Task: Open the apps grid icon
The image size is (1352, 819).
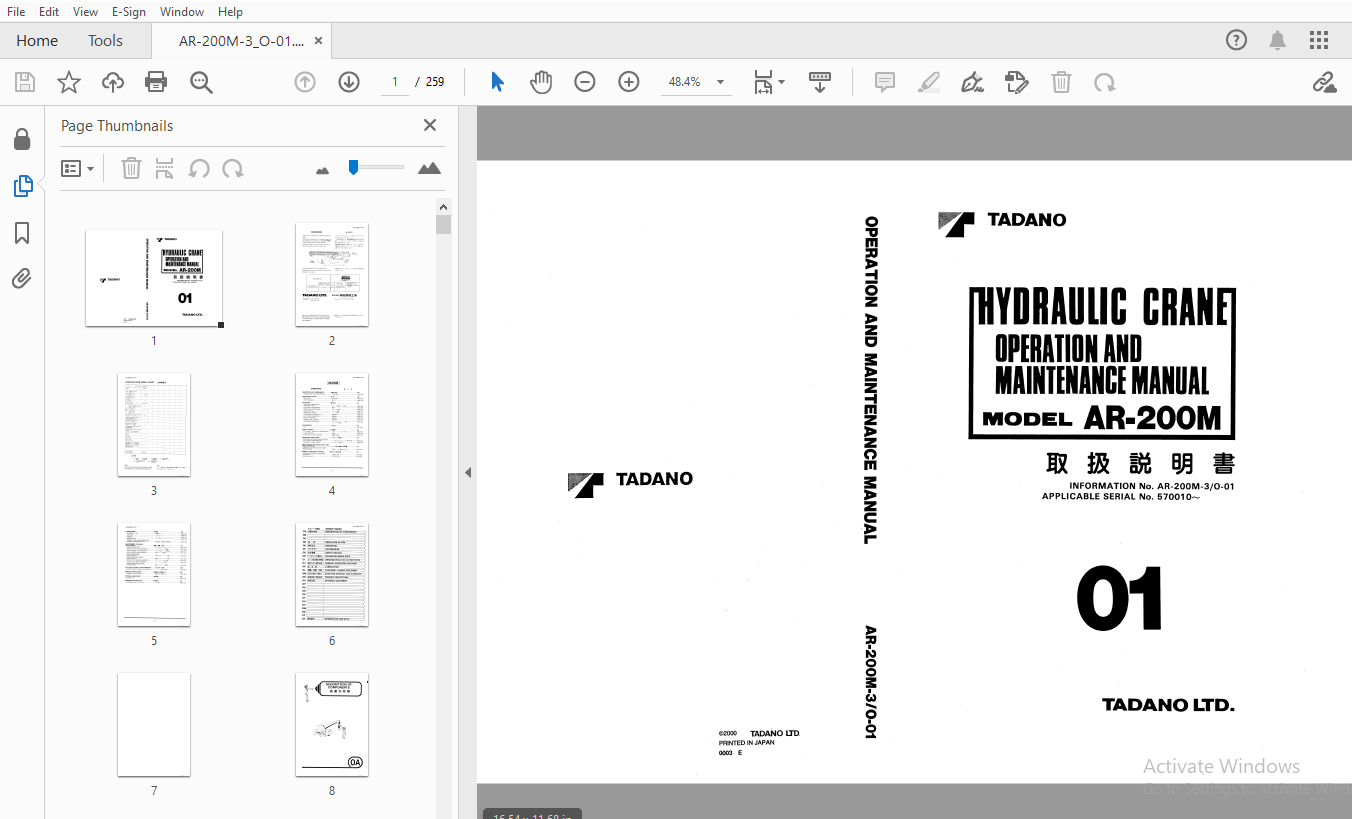Action: [x=1319, y=40]
